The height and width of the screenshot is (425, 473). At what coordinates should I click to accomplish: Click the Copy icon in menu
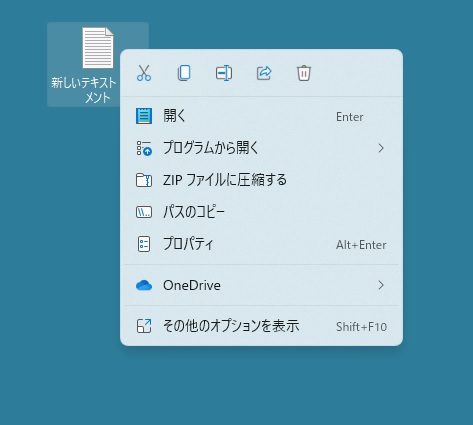(184, 73)
